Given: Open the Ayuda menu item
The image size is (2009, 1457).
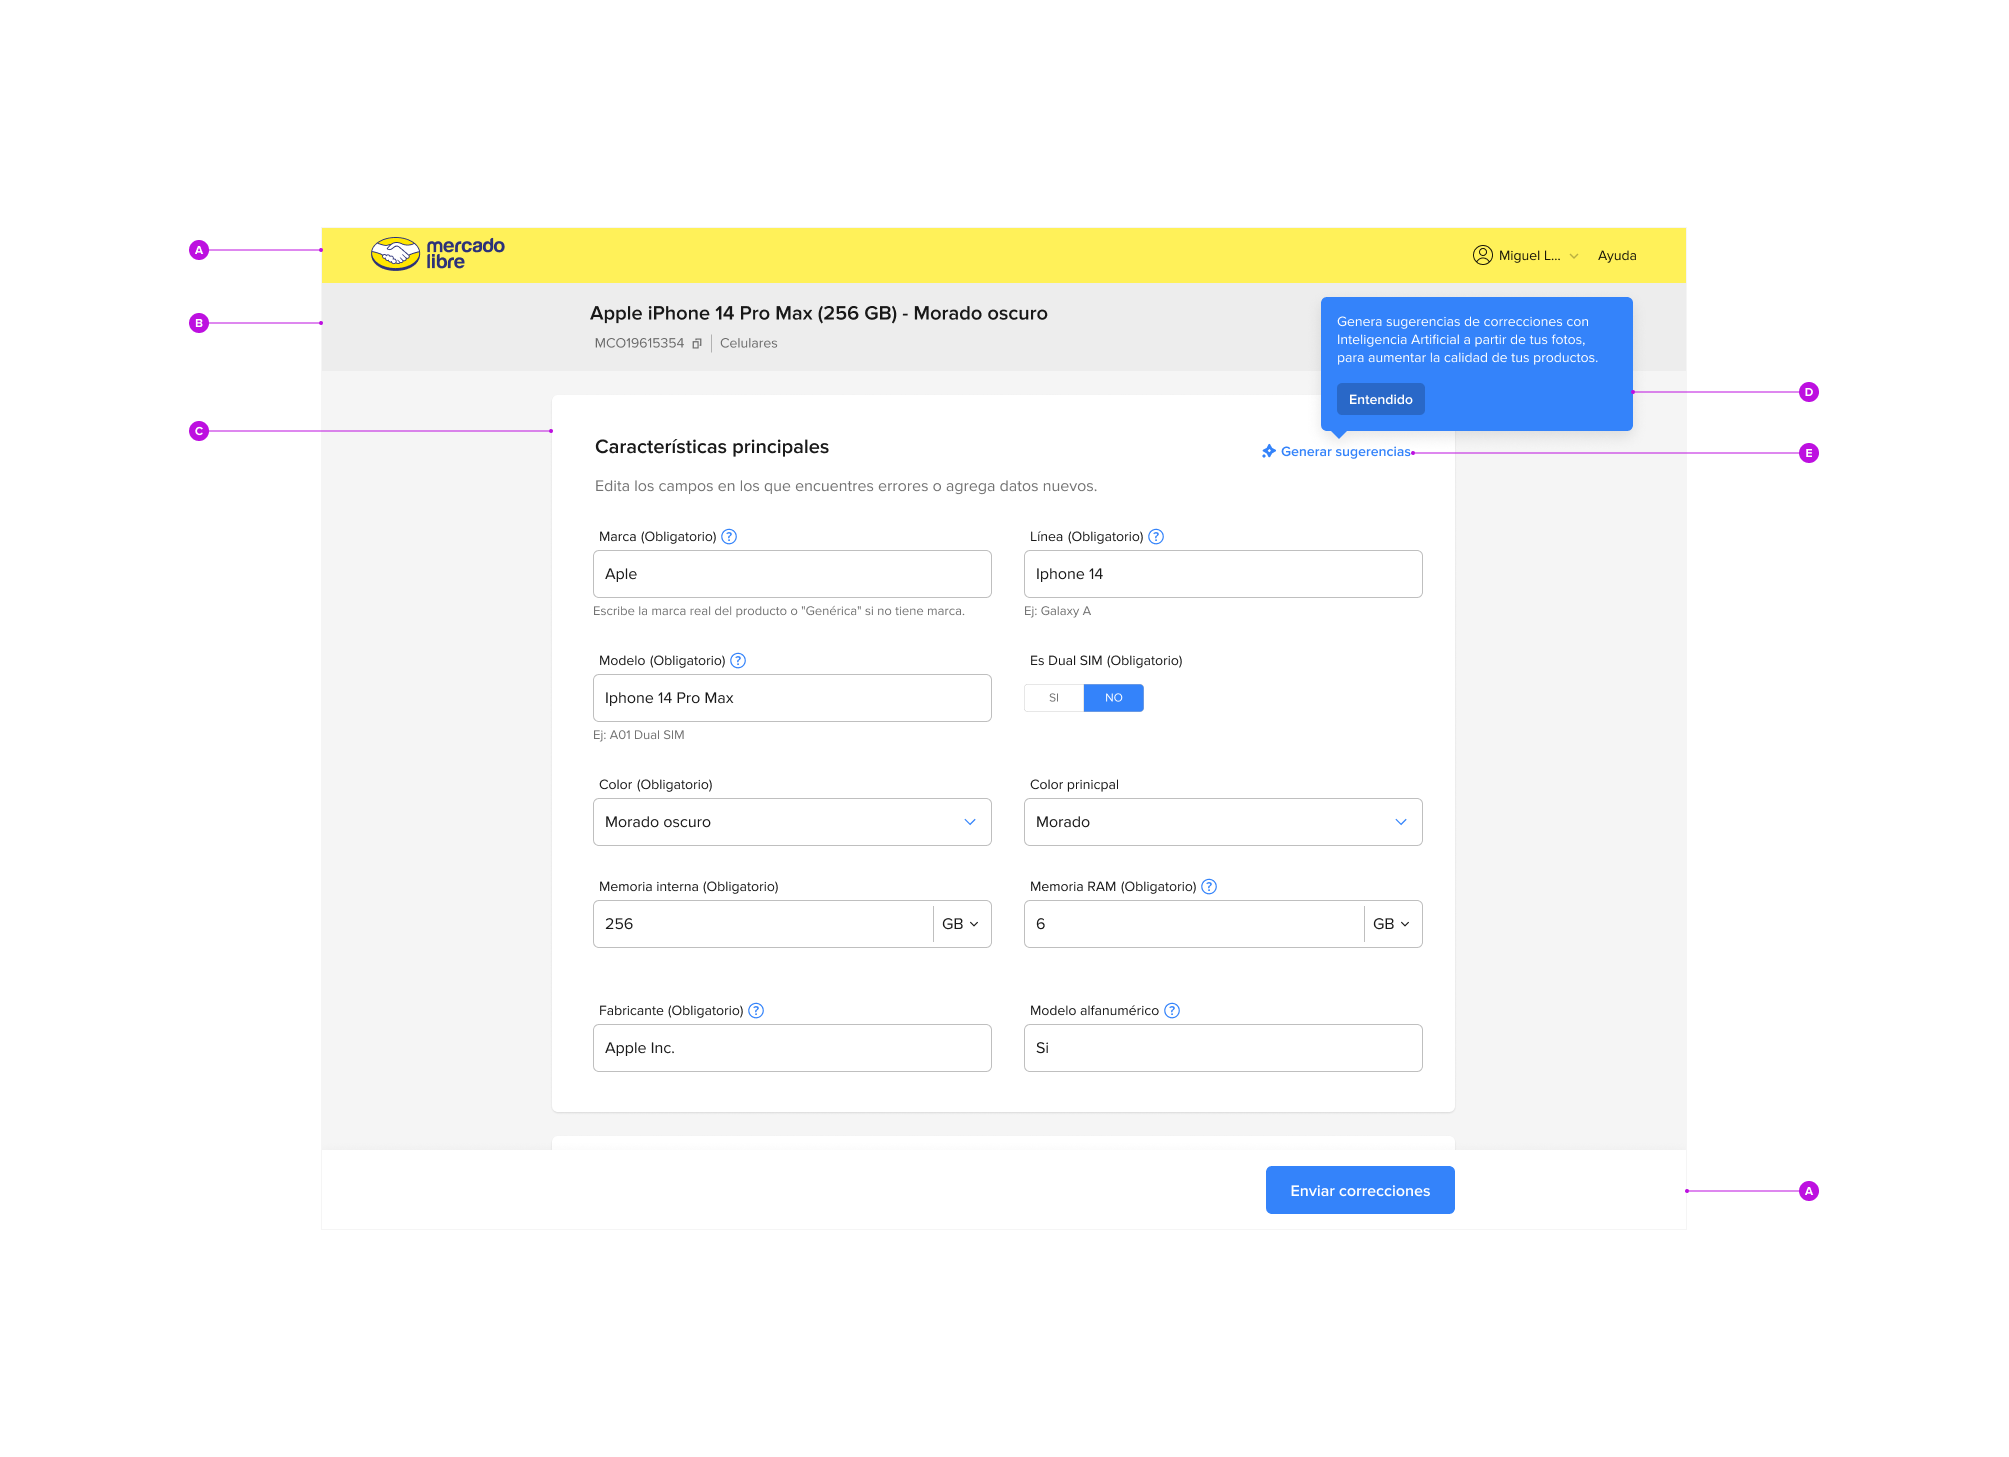Looking at the screenshot, I should (1616, 256).
